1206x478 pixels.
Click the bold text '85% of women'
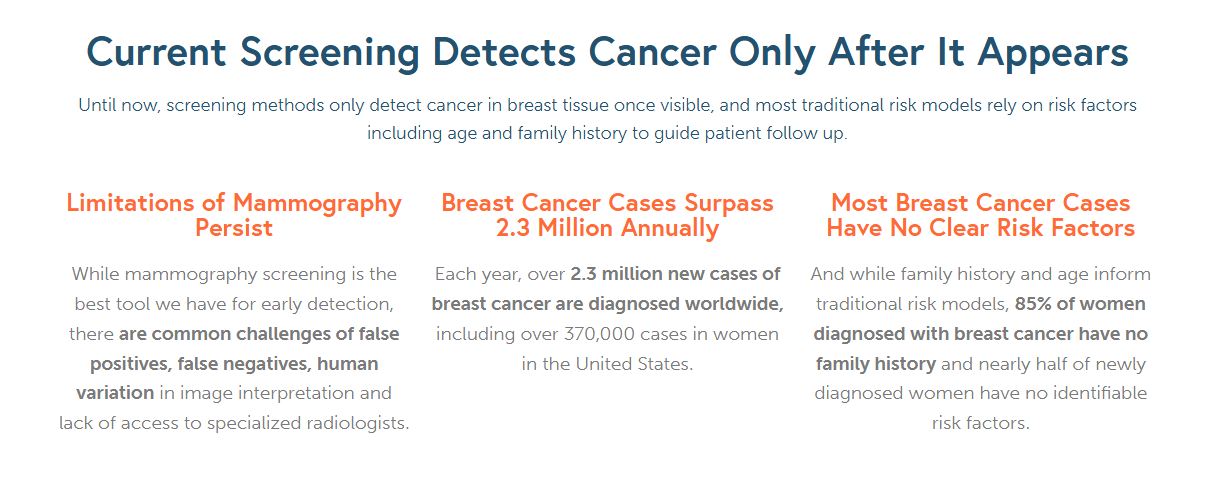point(1080,304)
